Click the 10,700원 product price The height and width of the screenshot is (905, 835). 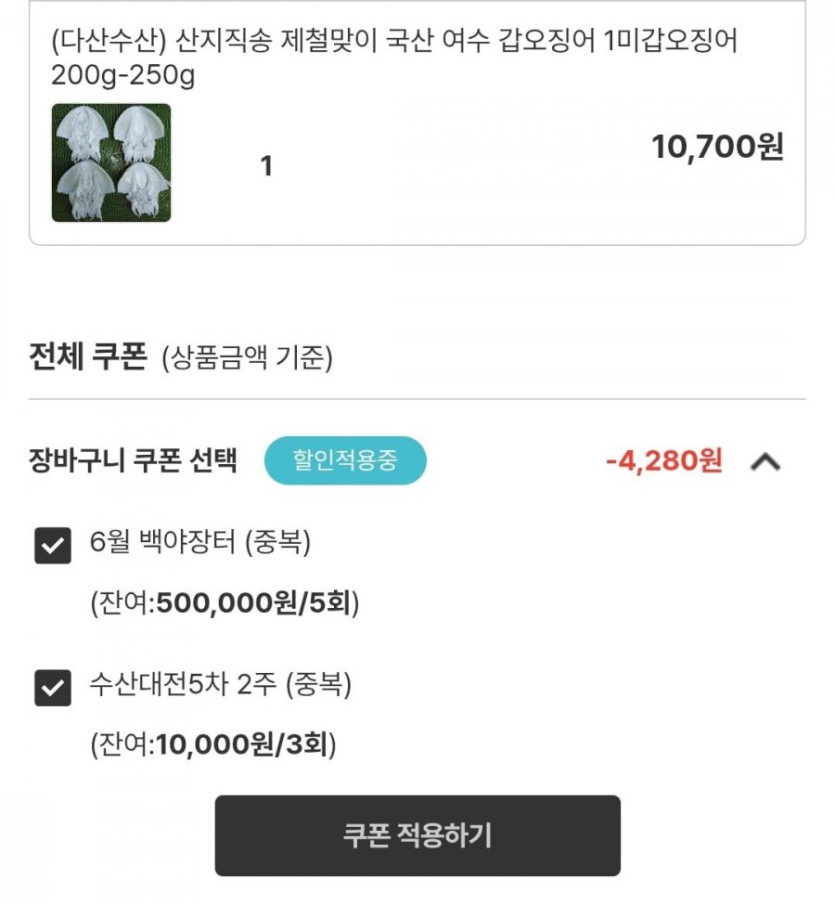(x=716, y=147)
